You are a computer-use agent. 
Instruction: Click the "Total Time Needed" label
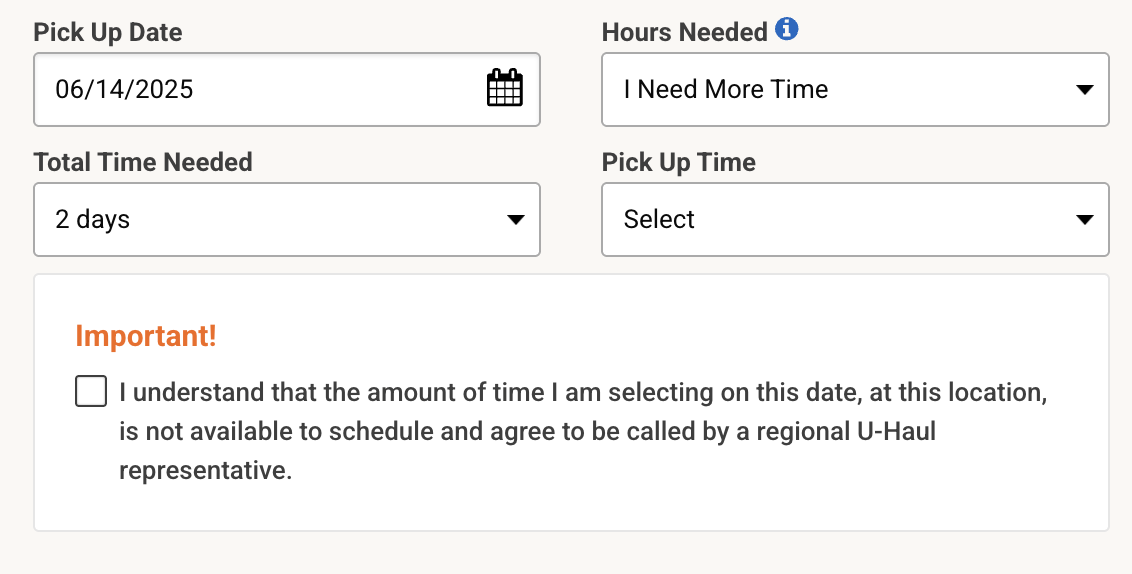click(143, 162)
